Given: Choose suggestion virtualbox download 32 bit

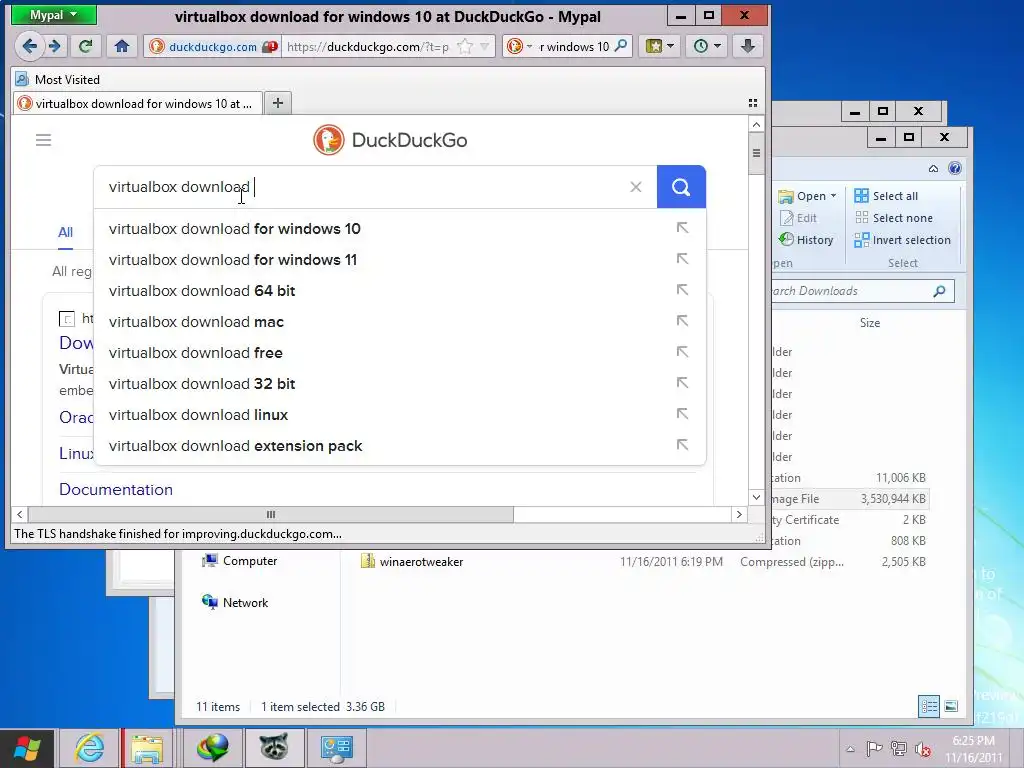Looking at the screenshot, I should click(400, 384).
